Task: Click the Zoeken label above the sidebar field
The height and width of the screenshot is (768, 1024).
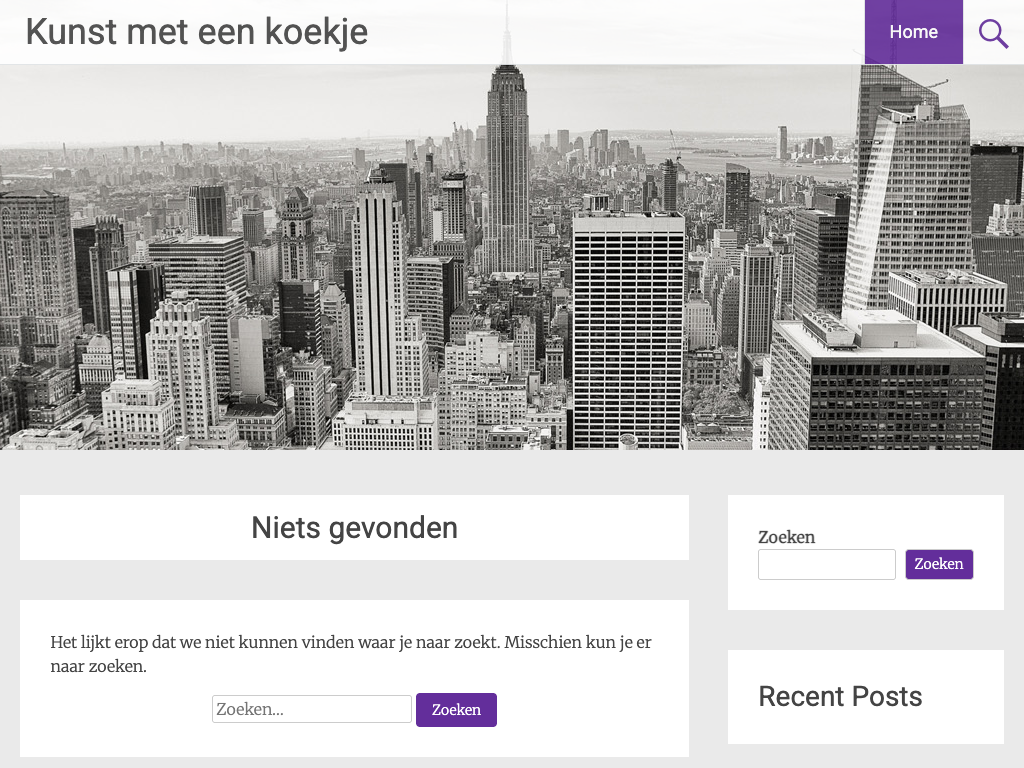Action: pyautogui.click(x=786, y=537)
